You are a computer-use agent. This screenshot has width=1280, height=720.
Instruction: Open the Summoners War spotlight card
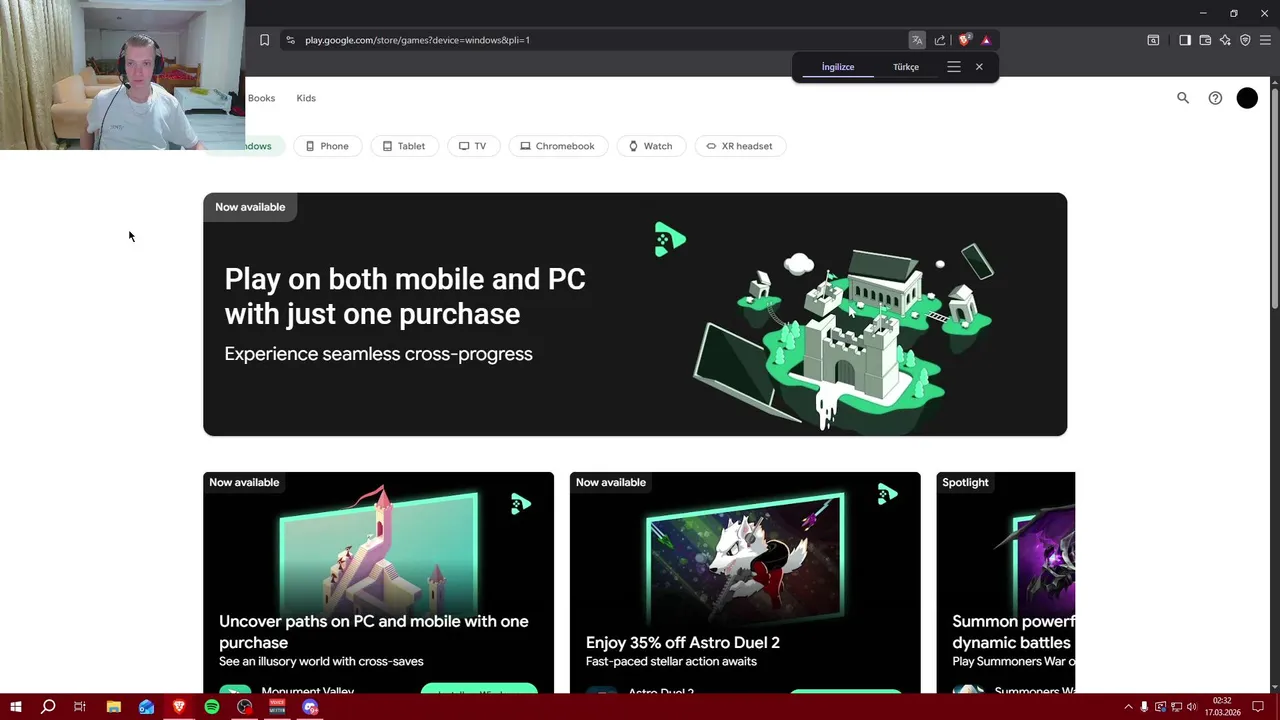[x=1006, y=582]
